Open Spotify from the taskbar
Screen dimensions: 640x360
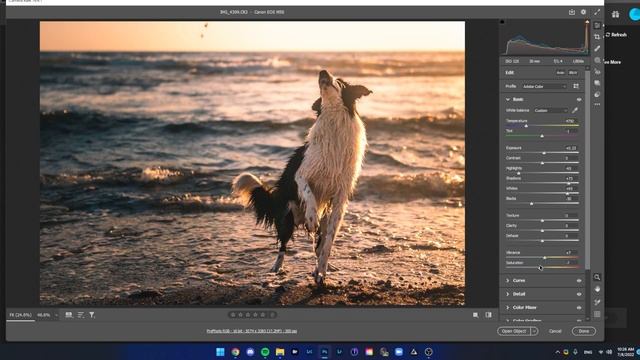[x=265, y=352]
